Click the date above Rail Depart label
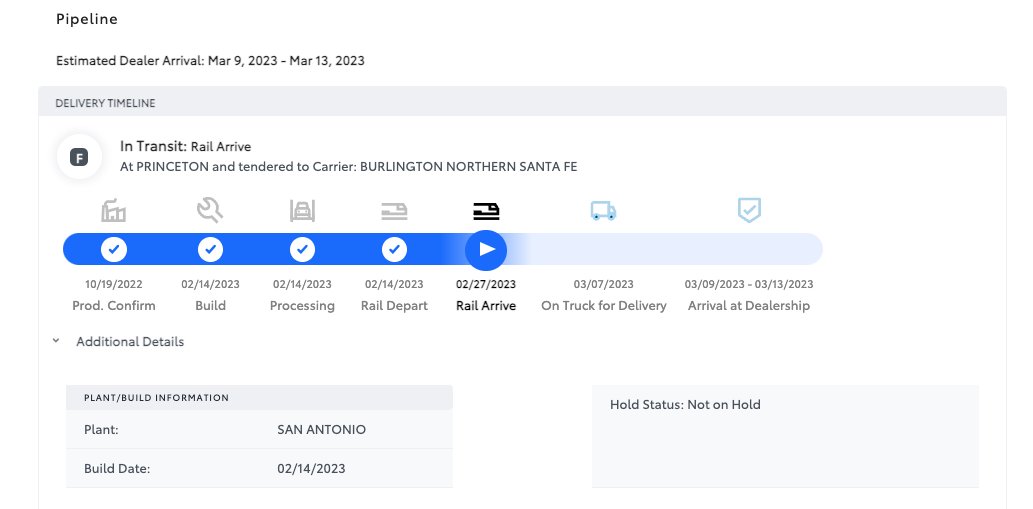 coord(394,284)
